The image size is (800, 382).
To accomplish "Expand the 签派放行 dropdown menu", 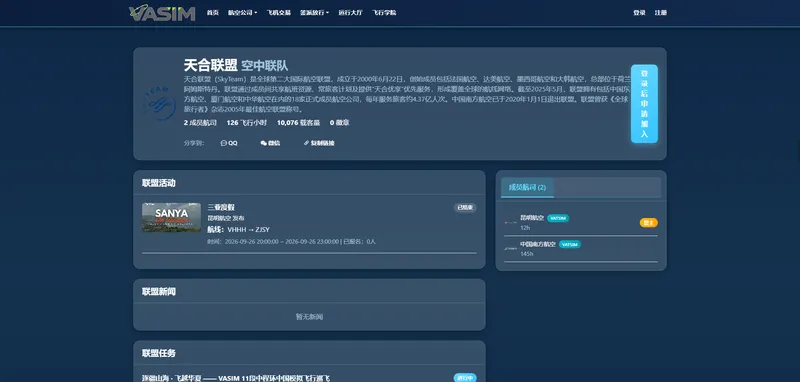I will [x=314, y=13].
